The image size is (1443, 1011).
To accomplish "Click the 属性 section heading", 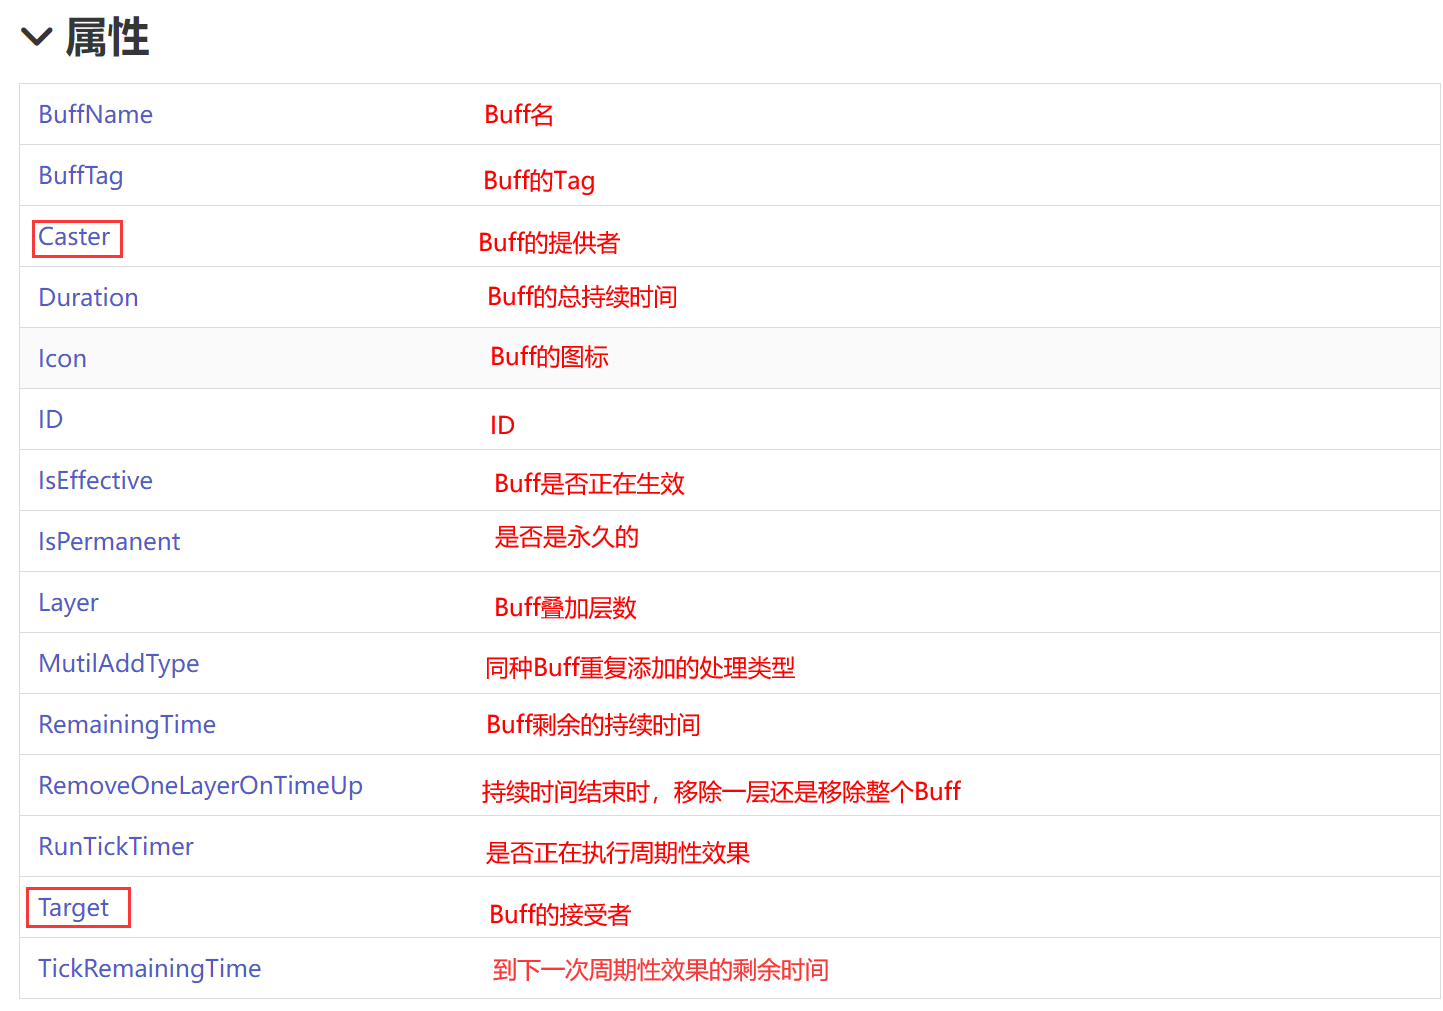I will (x=107, y=38).
